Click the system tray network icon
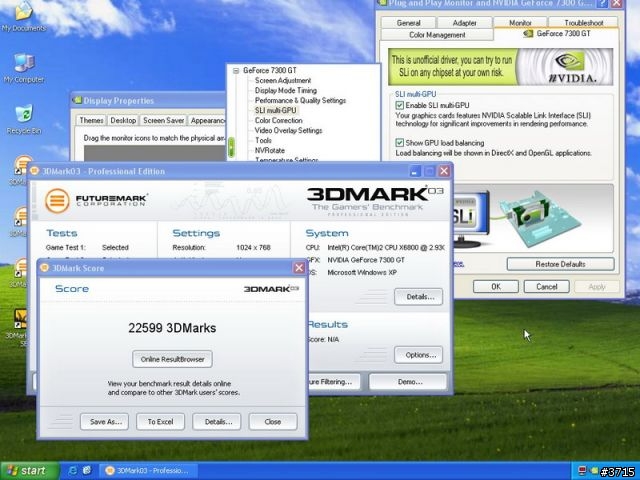The image size is (640, 480). point(582,471)
